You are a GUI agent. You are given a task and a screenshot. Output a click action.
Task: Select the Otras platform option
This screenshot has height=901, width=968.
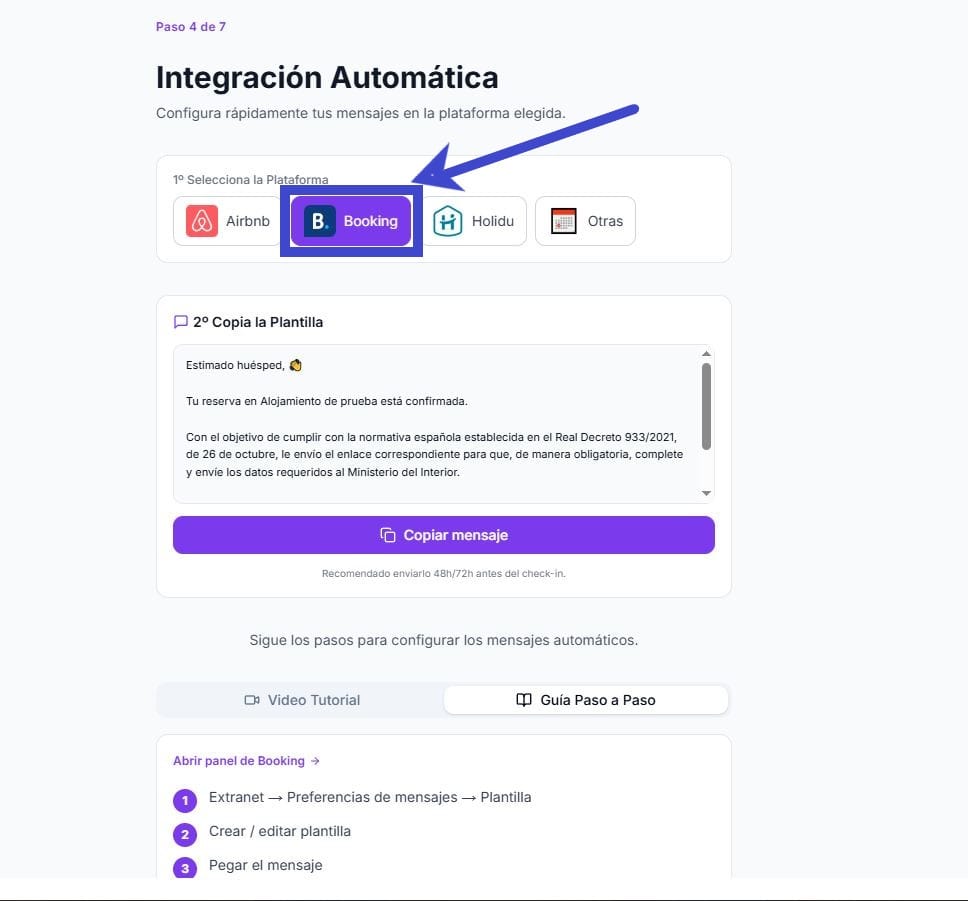(585, 220)
